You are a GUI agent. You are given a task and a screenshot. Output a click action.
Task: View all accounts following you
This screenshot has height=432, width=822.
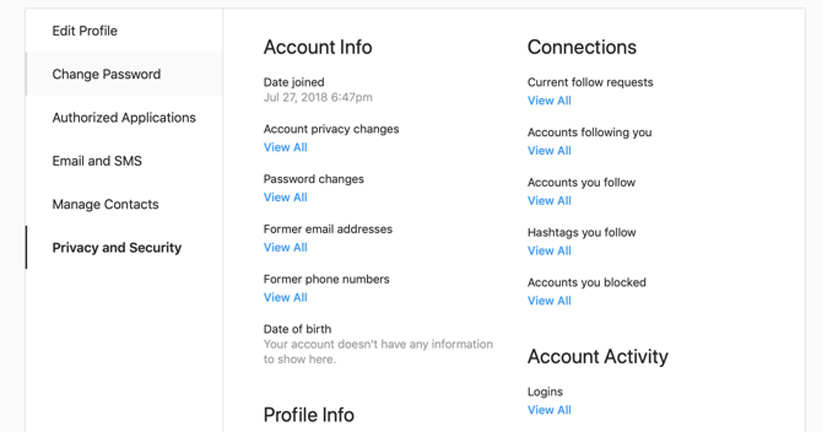pos(549,150)
